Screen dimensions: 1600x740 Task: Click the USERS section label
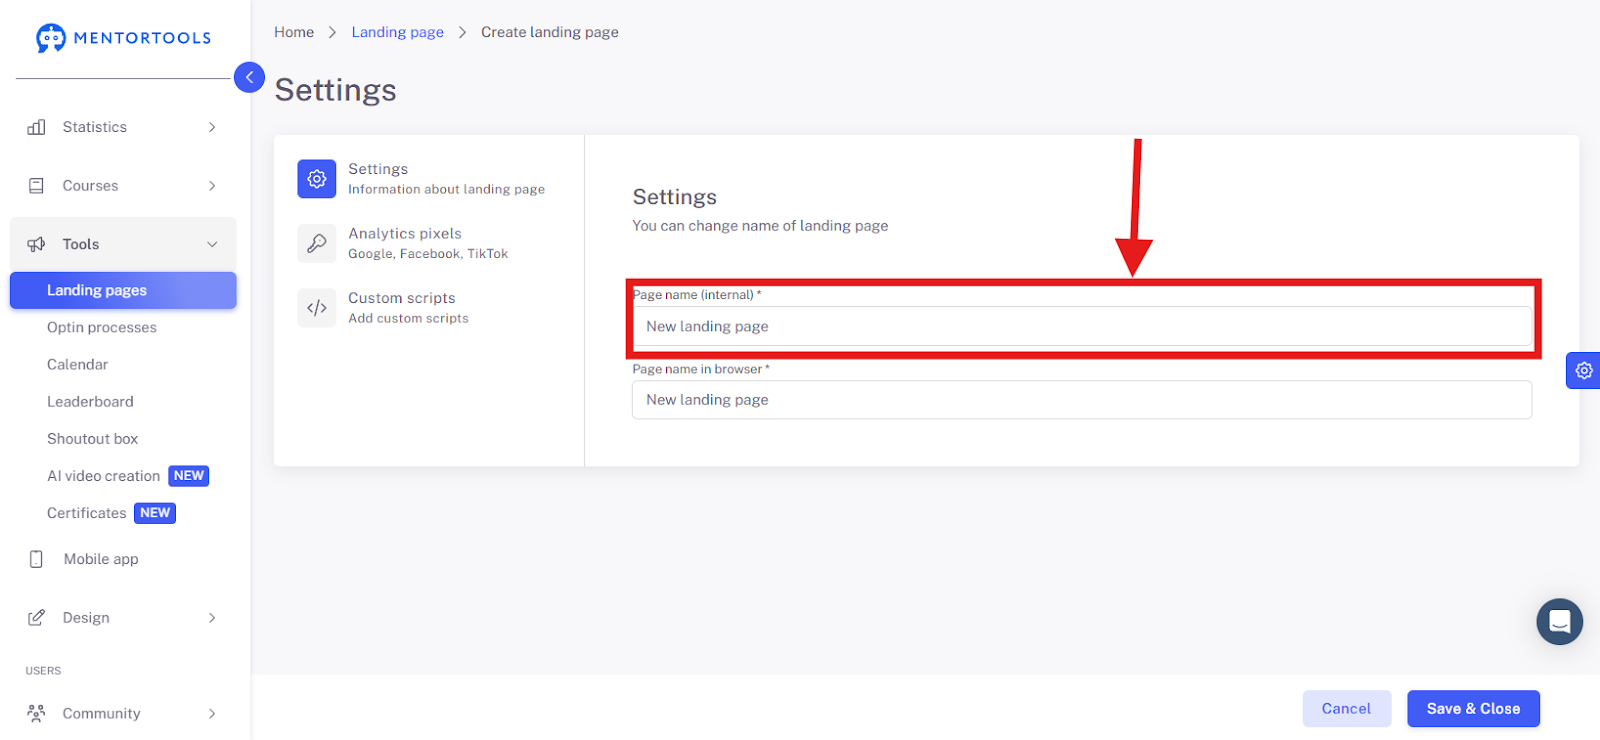43,671
